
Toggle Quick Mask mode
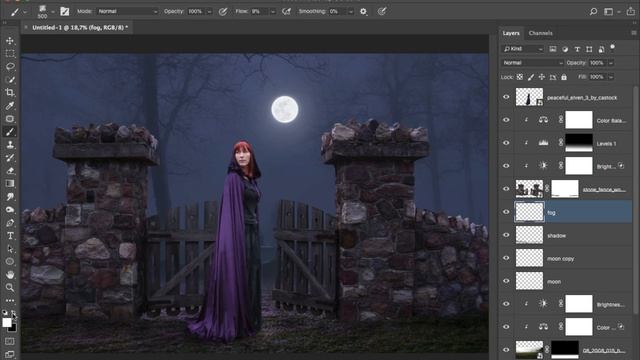pyautogui.click(x=10, y=341)
